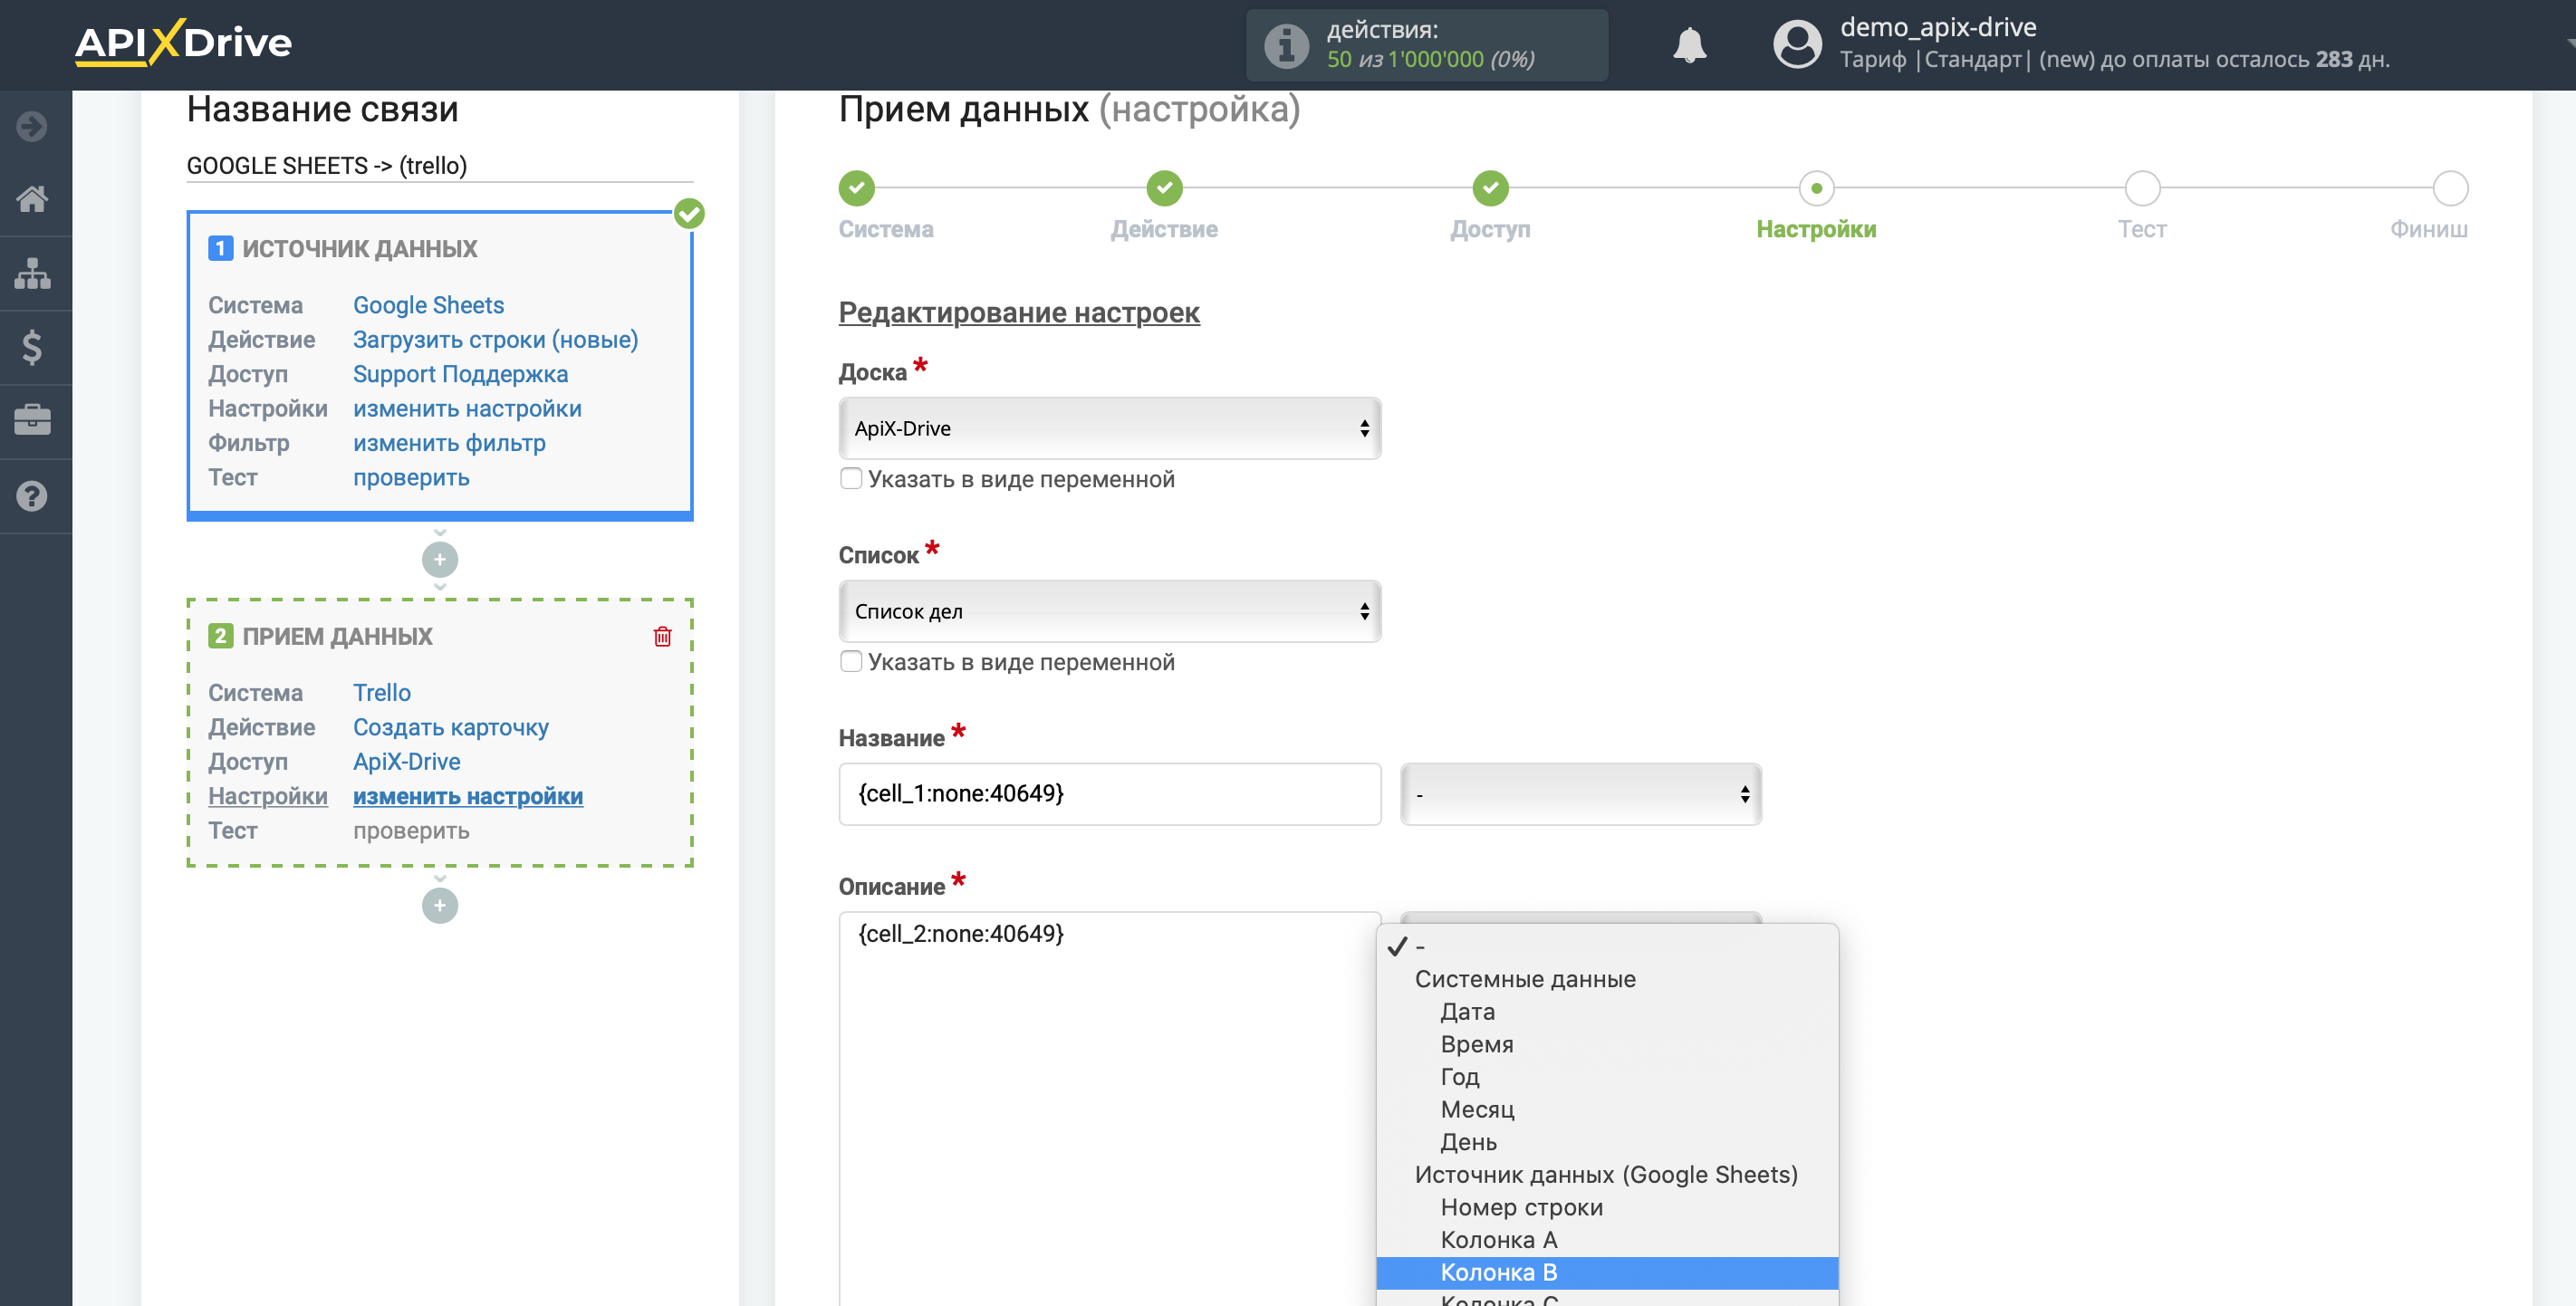Click the Trello system link
Screen dimensions: 2576x1306
(x=381, y=693)
